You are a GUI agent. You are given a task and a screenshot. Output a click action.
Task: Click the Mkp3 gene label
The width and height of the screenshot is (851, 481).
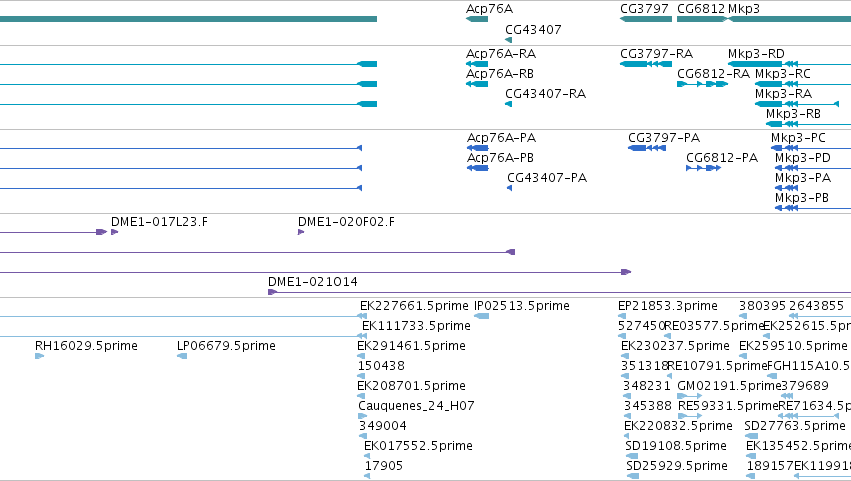(x=744, y=9)
